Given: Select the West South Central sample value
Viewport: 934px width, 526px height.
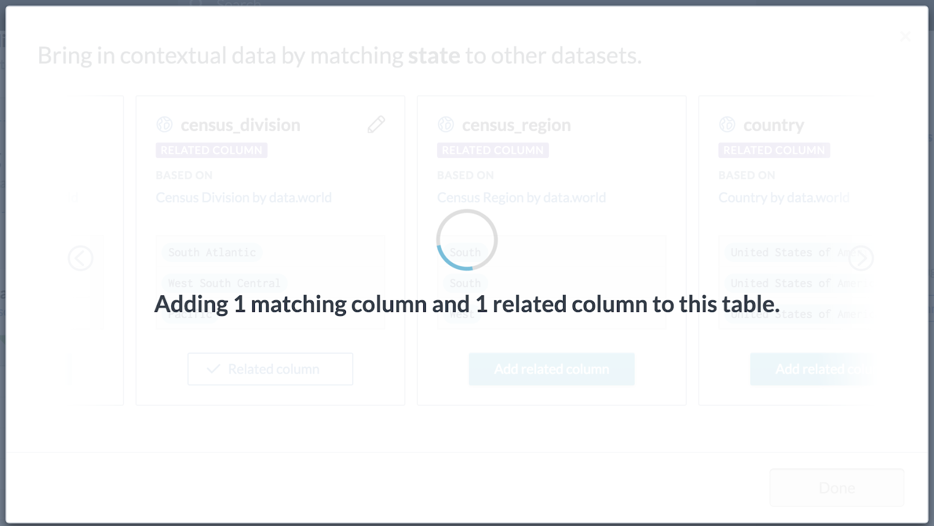Looking at the screenshot, I should point(224,283).
